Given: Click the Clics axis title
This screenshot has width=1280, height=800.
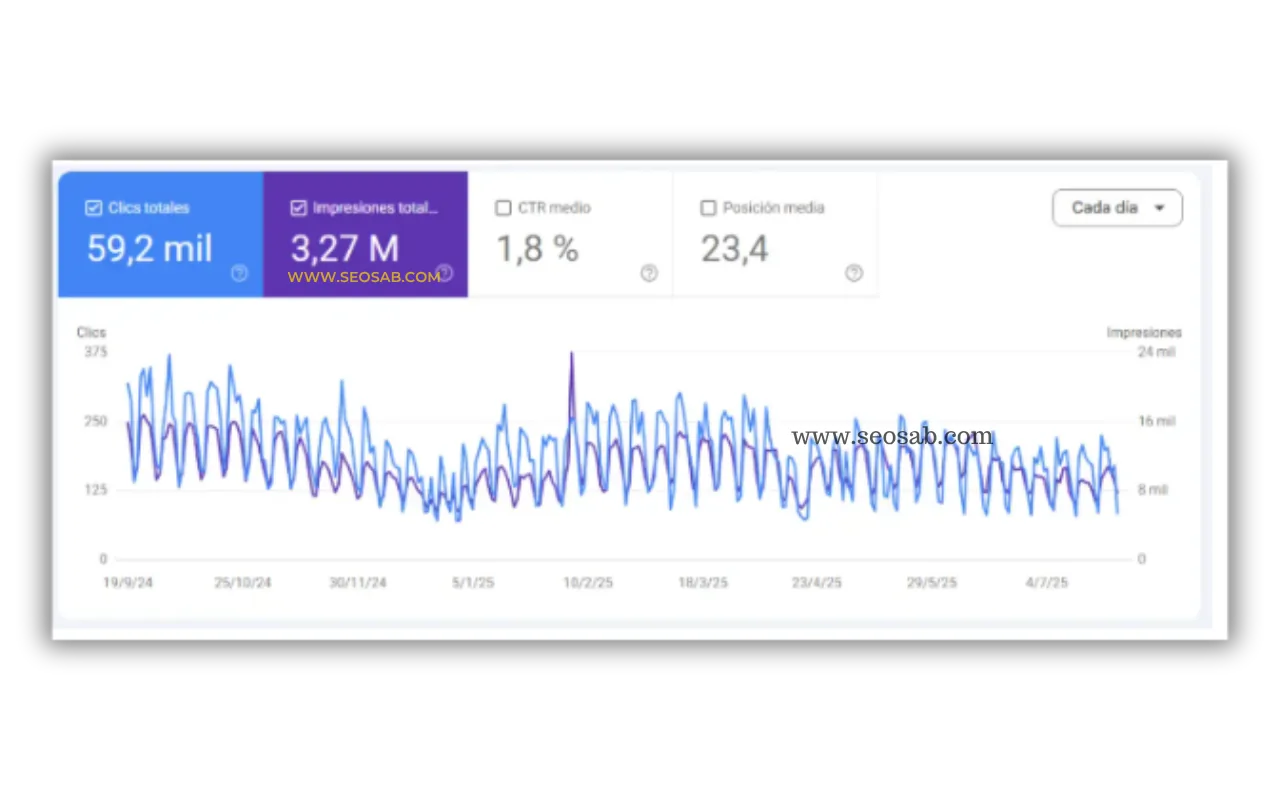Looking at the screenshot, I should tap(91, 332).
